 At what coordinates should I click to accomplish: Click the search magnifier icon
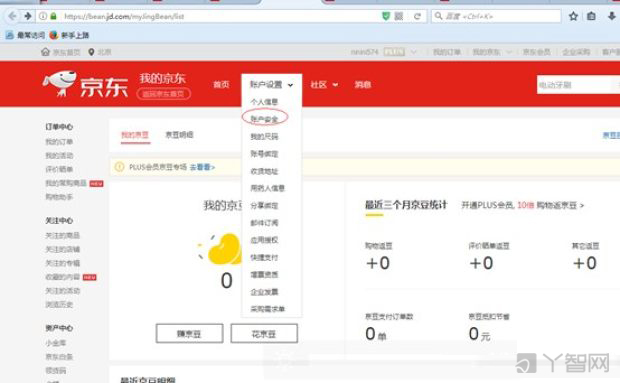(438, 16)
